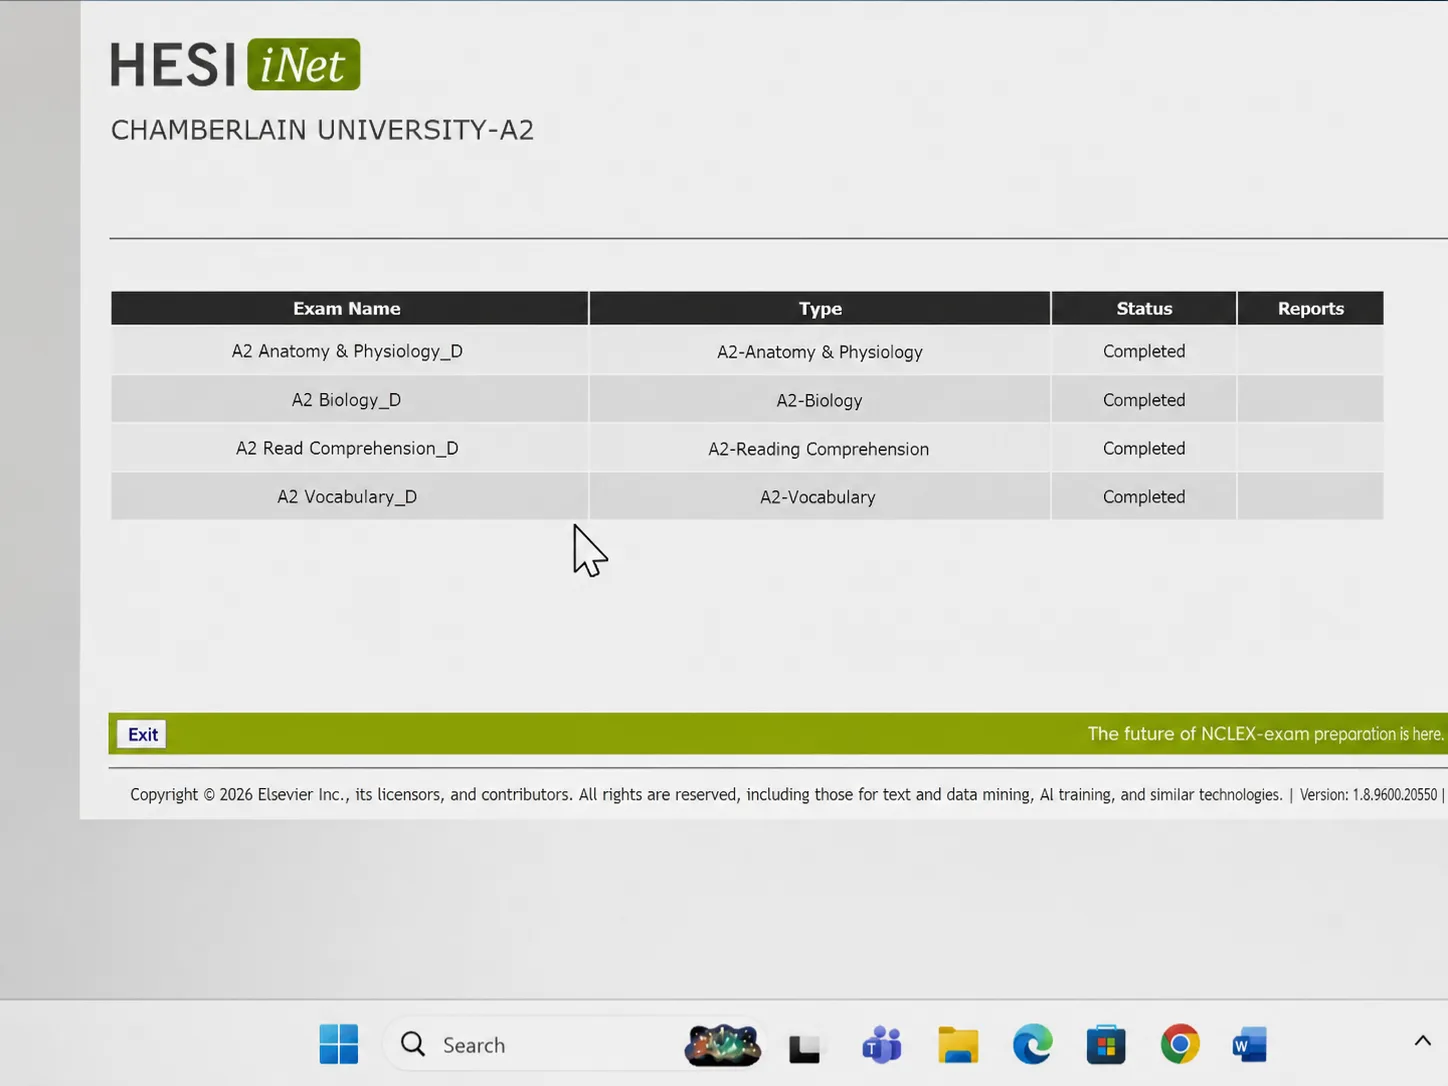Open Task View from the taskbar

click(804, 1046)
